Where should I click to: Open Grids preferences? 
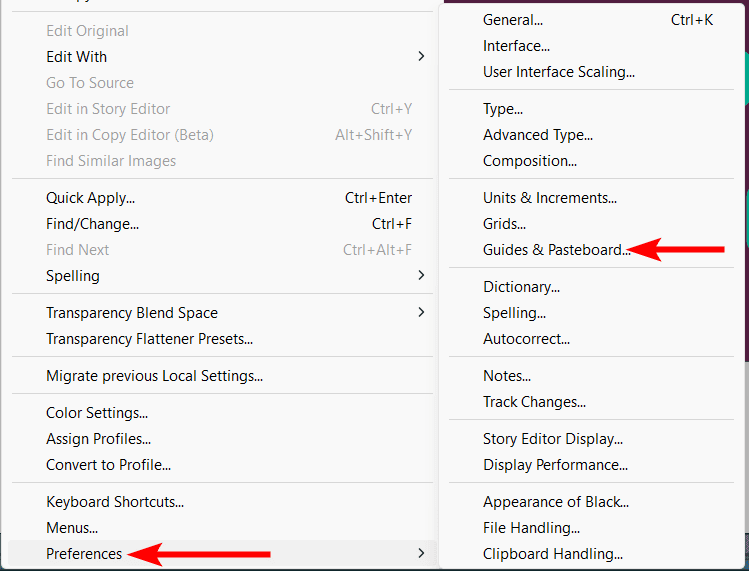504,224
